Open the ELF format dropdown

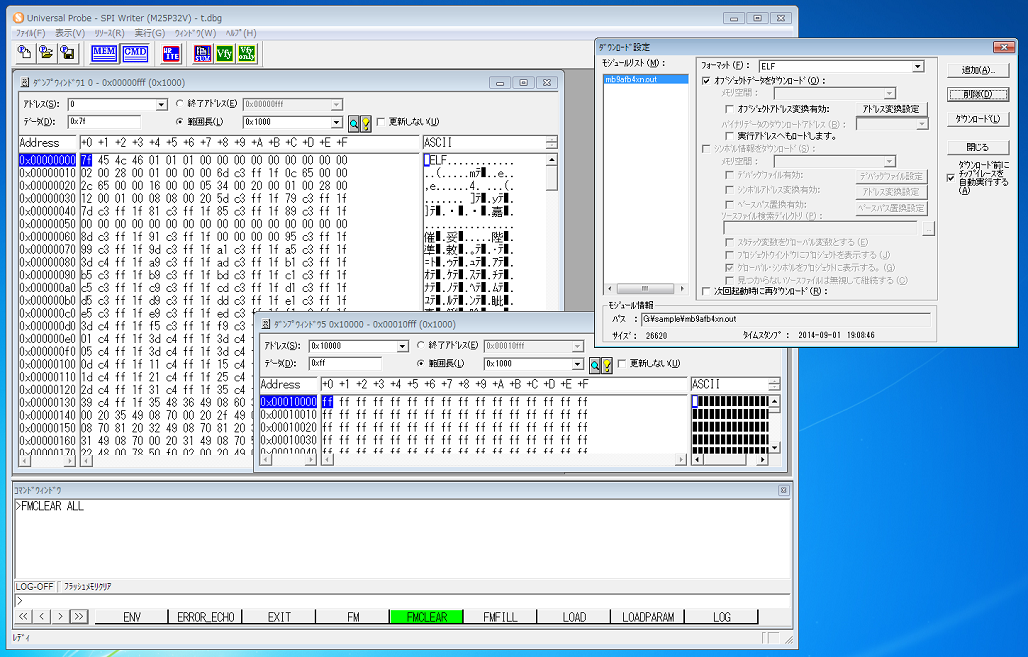tap(917, 67)
